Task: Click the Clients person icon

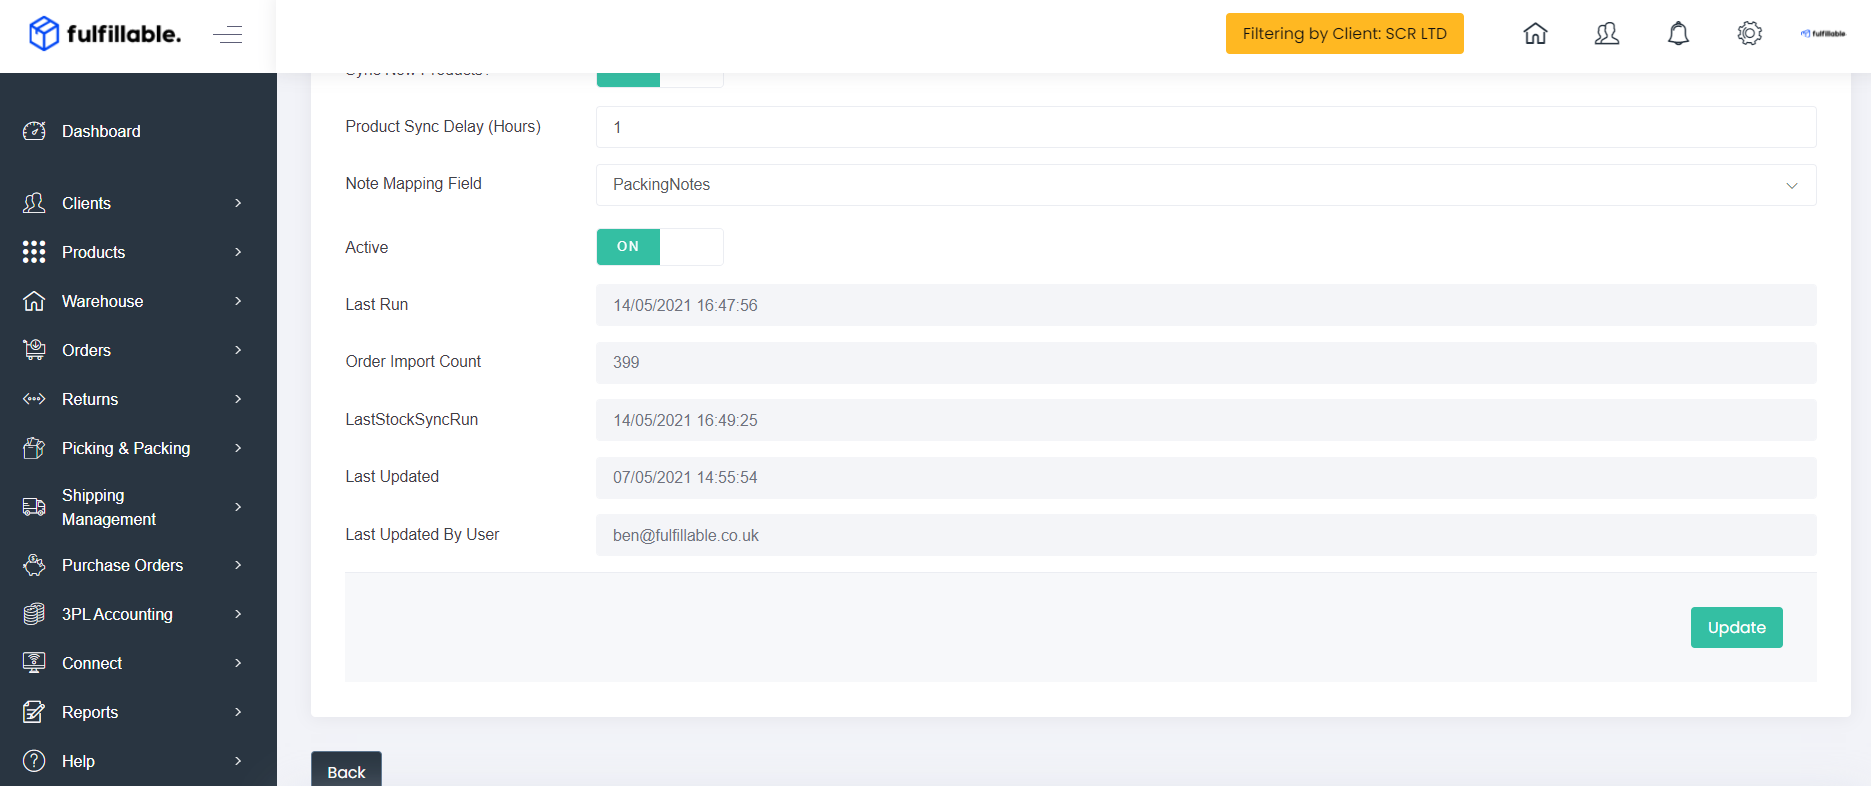Action: tap(34, 203)
